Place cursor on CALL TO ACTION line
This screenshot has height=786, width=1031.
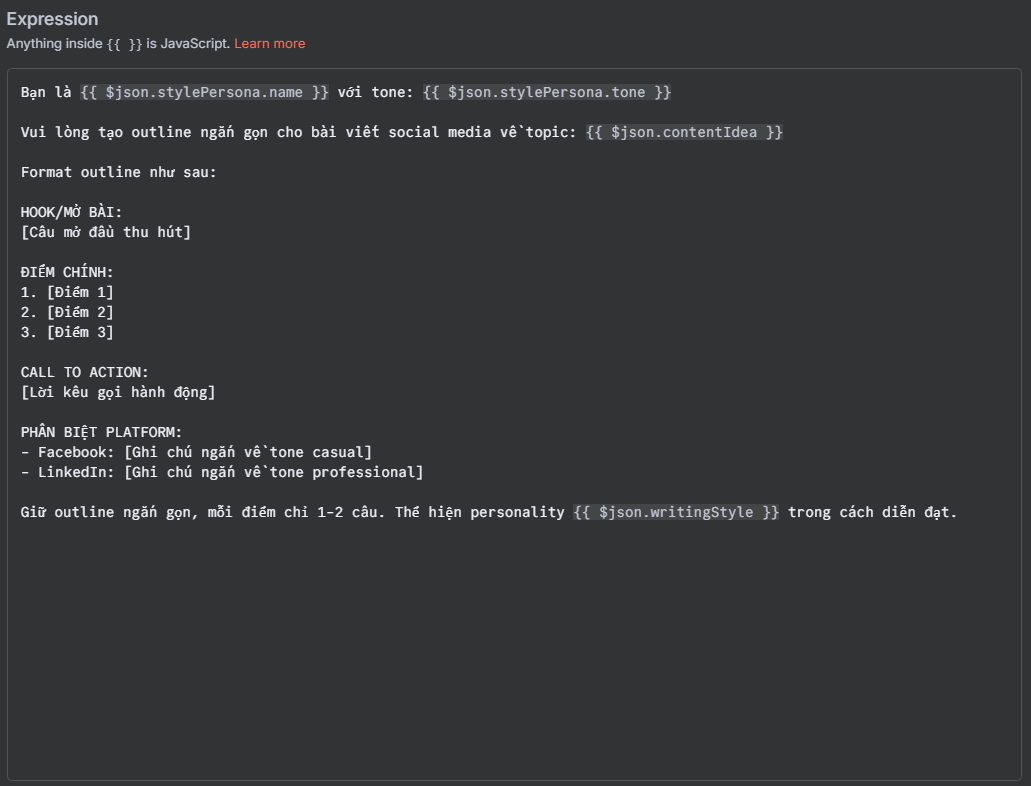click(x=84, y=372)
